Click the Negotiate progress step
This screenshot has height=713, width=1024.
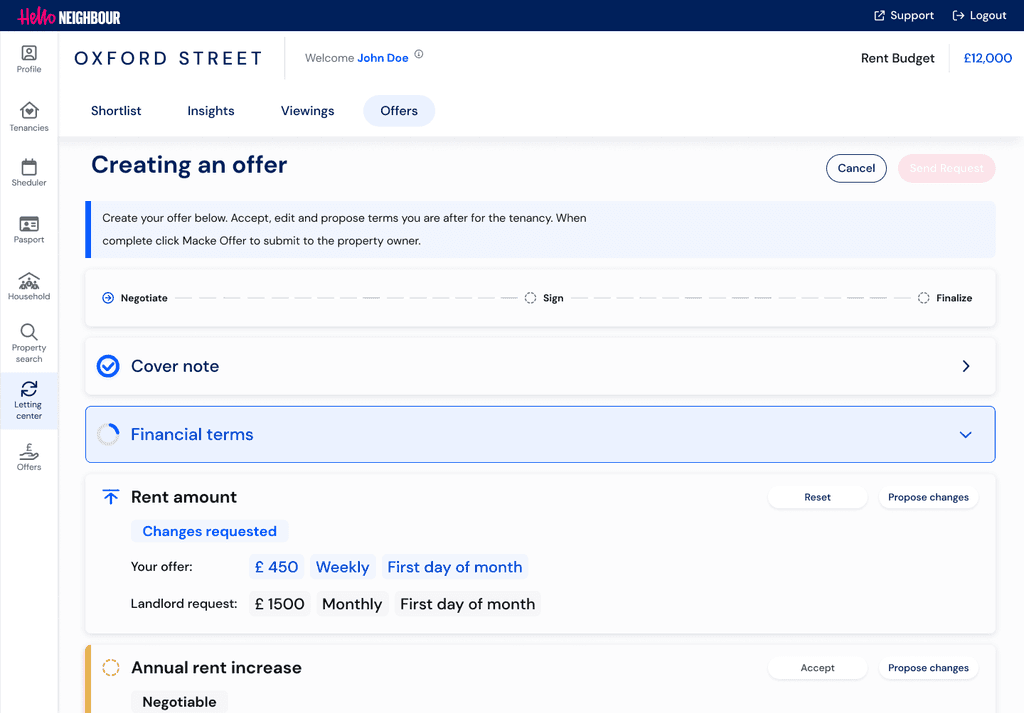click(x=135, y=298)
